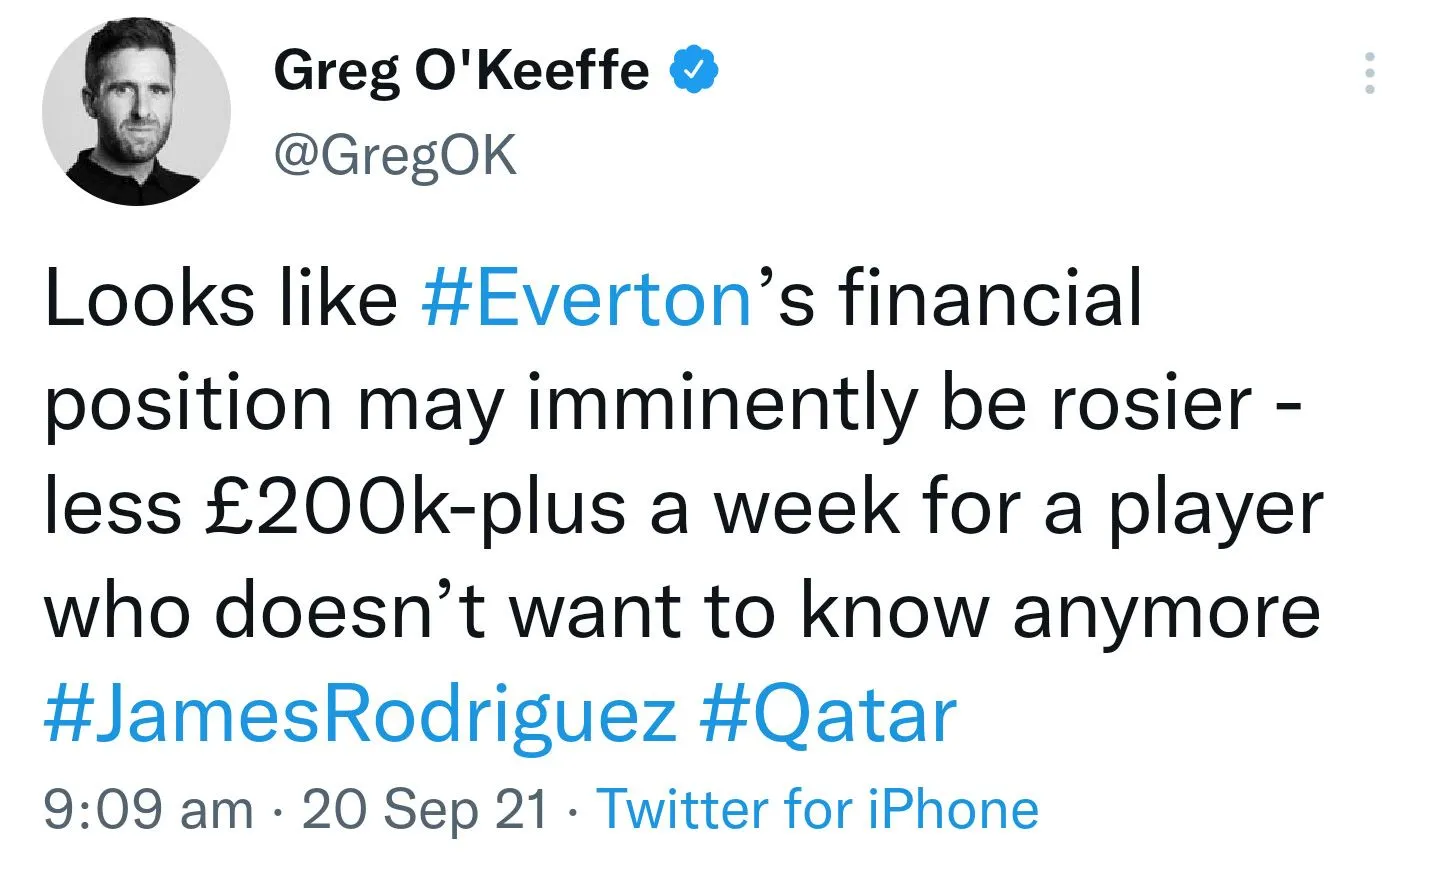Open Greg O'Keeffe's profile photo
The width and height of the screenshot is (1440, 869).
click(x=136, y=111)
